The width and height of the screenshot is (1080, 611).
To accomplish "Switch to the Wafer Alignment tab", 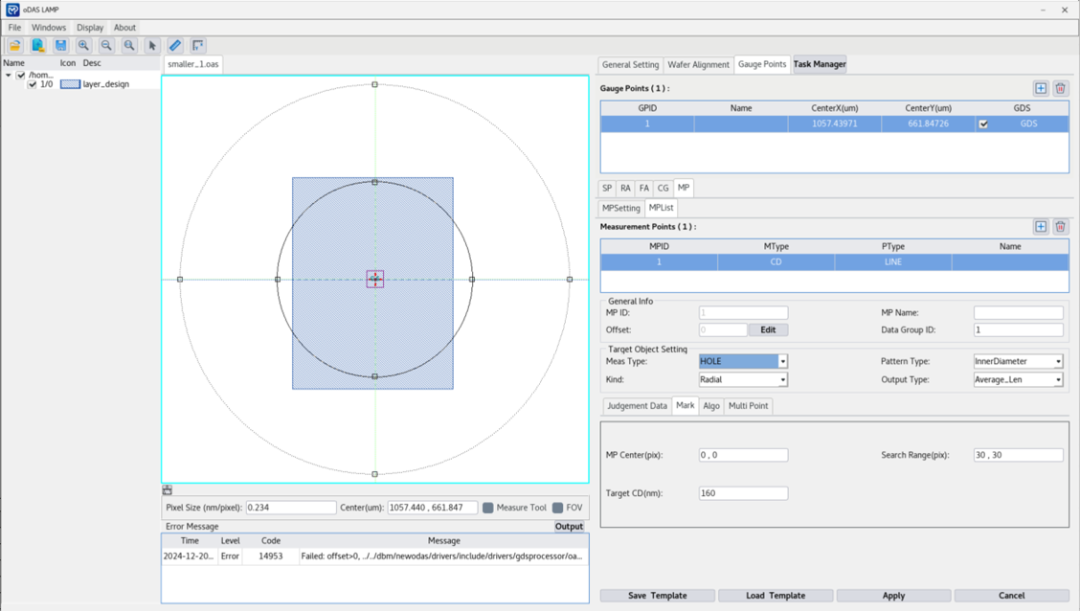I will click(x=698, y=64).
